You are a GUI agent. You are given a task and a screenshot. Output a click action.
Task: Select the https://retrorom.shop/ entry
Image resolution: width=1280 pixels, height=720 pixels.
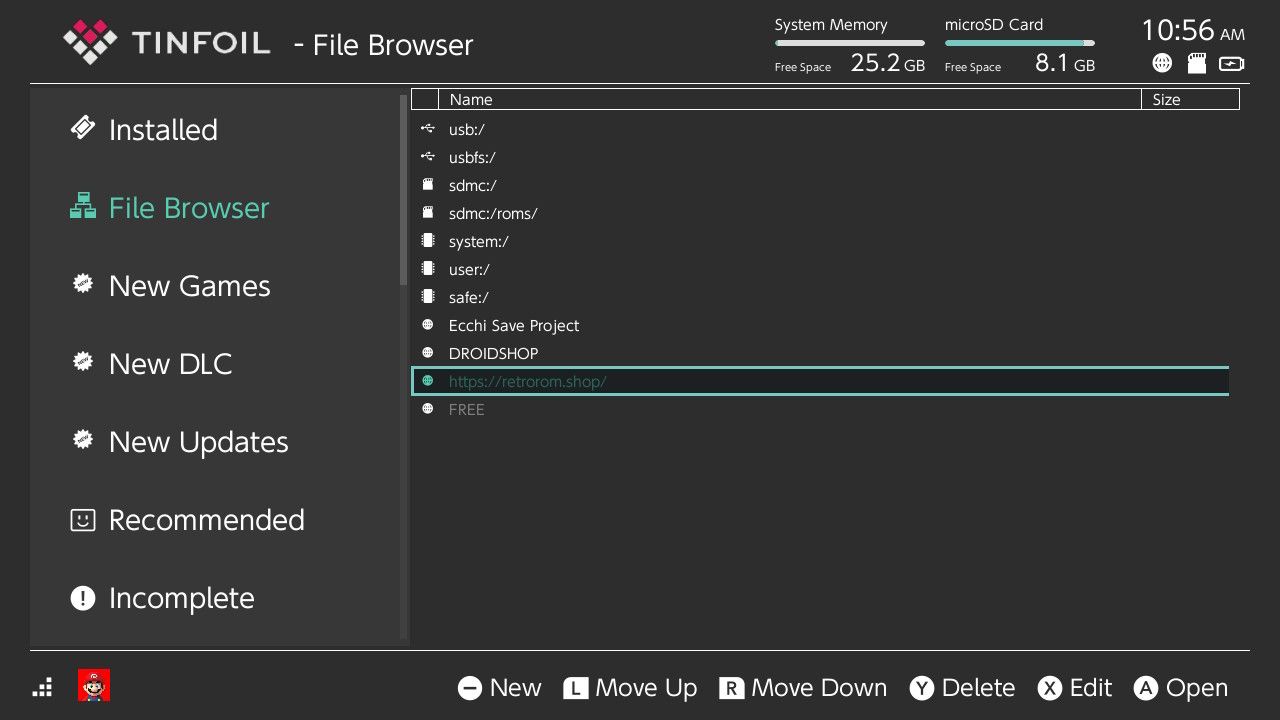[820, 381]
